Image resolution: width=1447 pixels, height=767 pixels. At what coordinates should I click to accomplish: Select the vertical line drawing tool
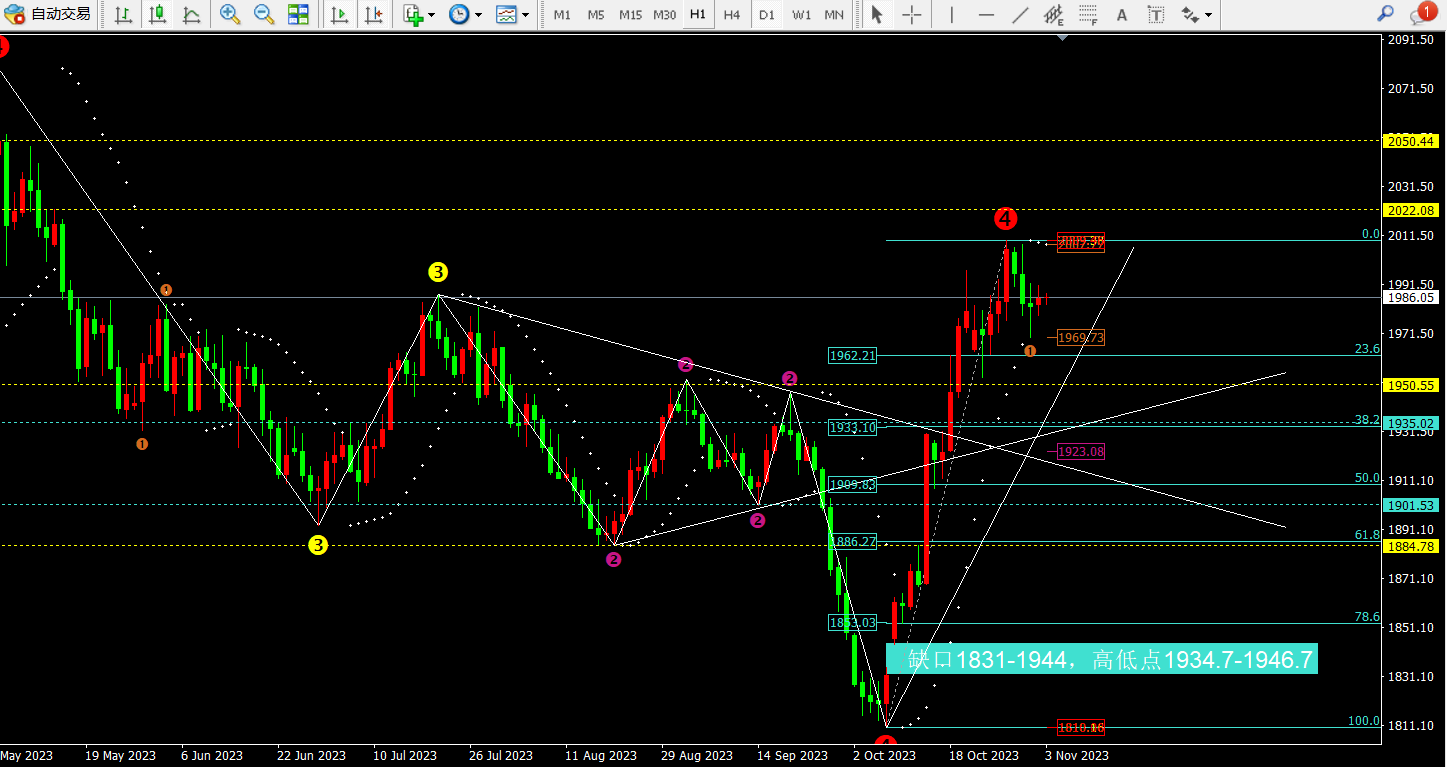[951, 14]
